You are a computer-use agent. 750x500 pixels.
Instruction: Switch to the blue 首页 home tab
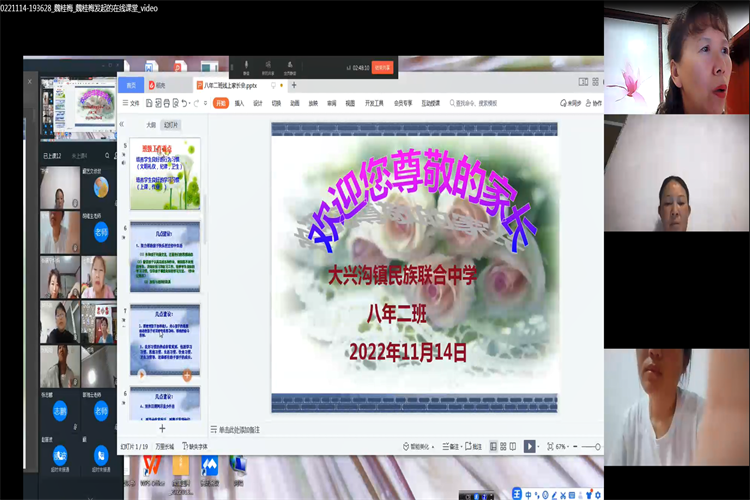pyautogui.click(x=131, y=85)
